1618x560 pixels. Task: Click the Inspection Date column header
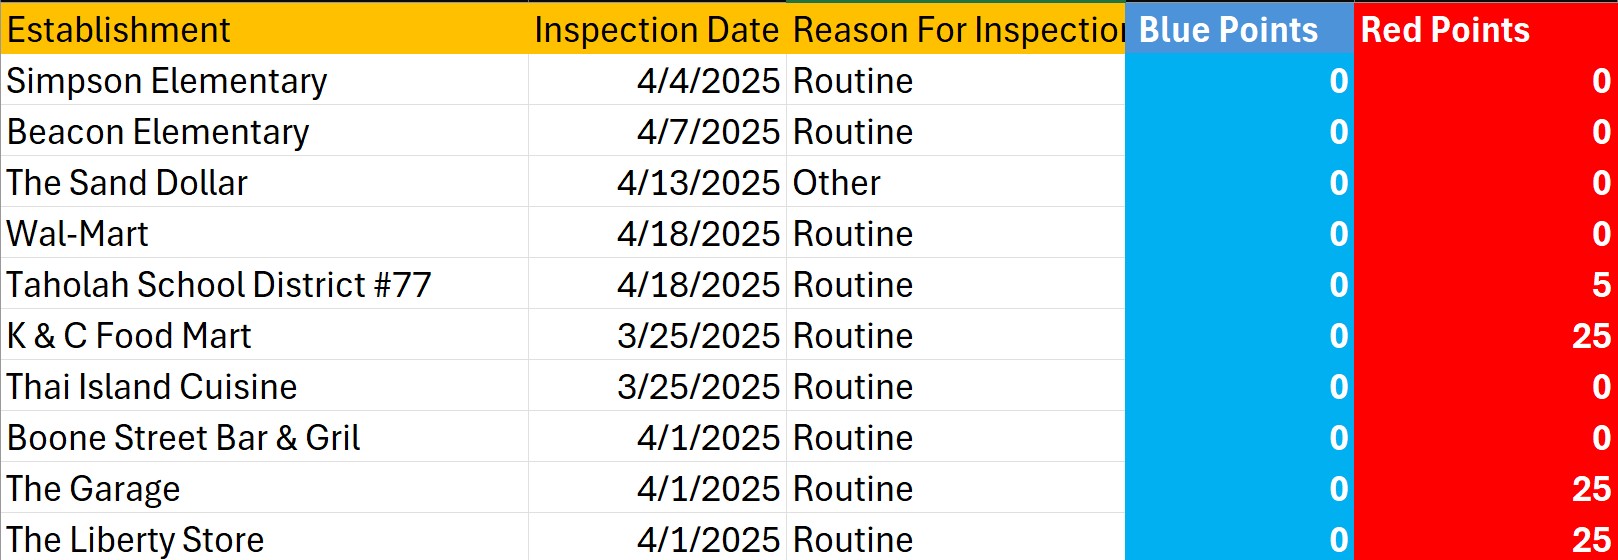[x=656, y=30]
